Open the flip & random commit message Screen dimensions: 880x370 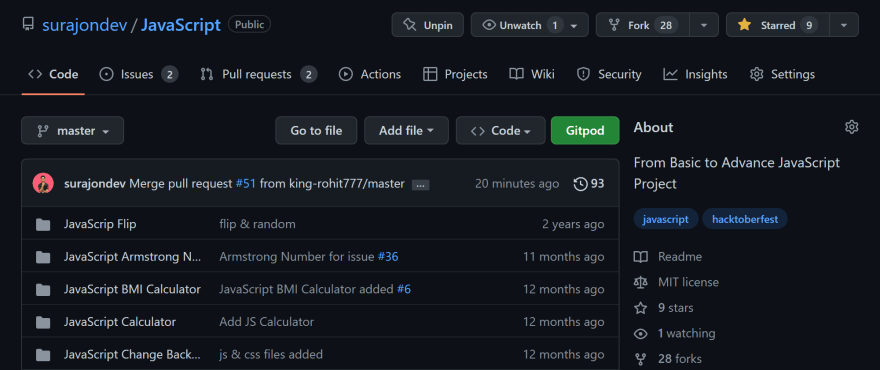point(257,224)
